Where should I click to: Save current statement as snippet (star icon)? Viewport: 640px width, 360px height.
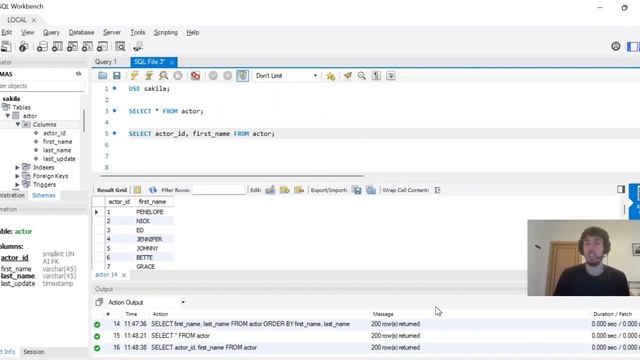click(x=330, y=76)
